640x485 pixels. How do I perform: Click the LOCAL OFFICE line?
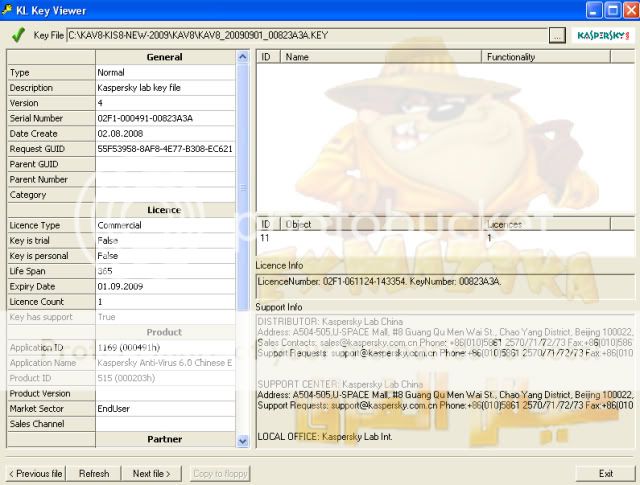[325, 436]
